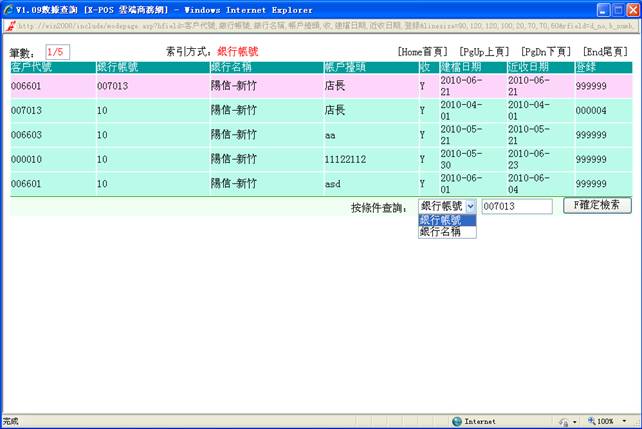Expand the 銀行帳號 search condition combo box
The height and width of the screenshot is (429, 642).
(471, 206)
